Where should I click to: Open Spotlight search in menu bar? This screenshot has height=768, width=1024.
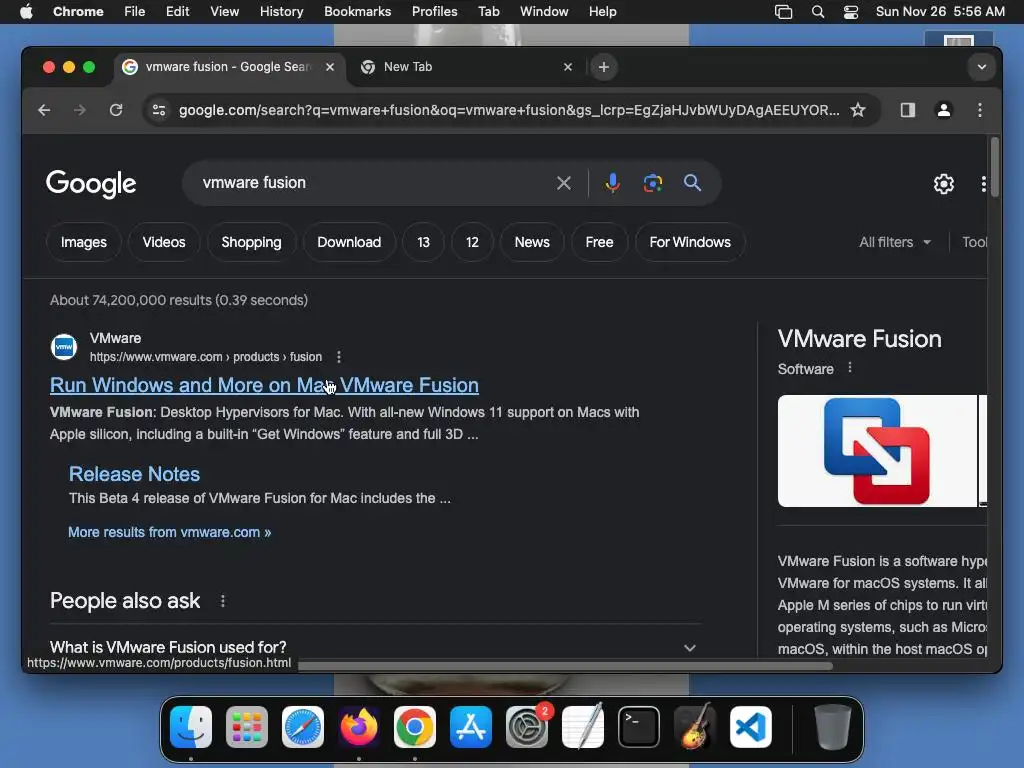818,12
